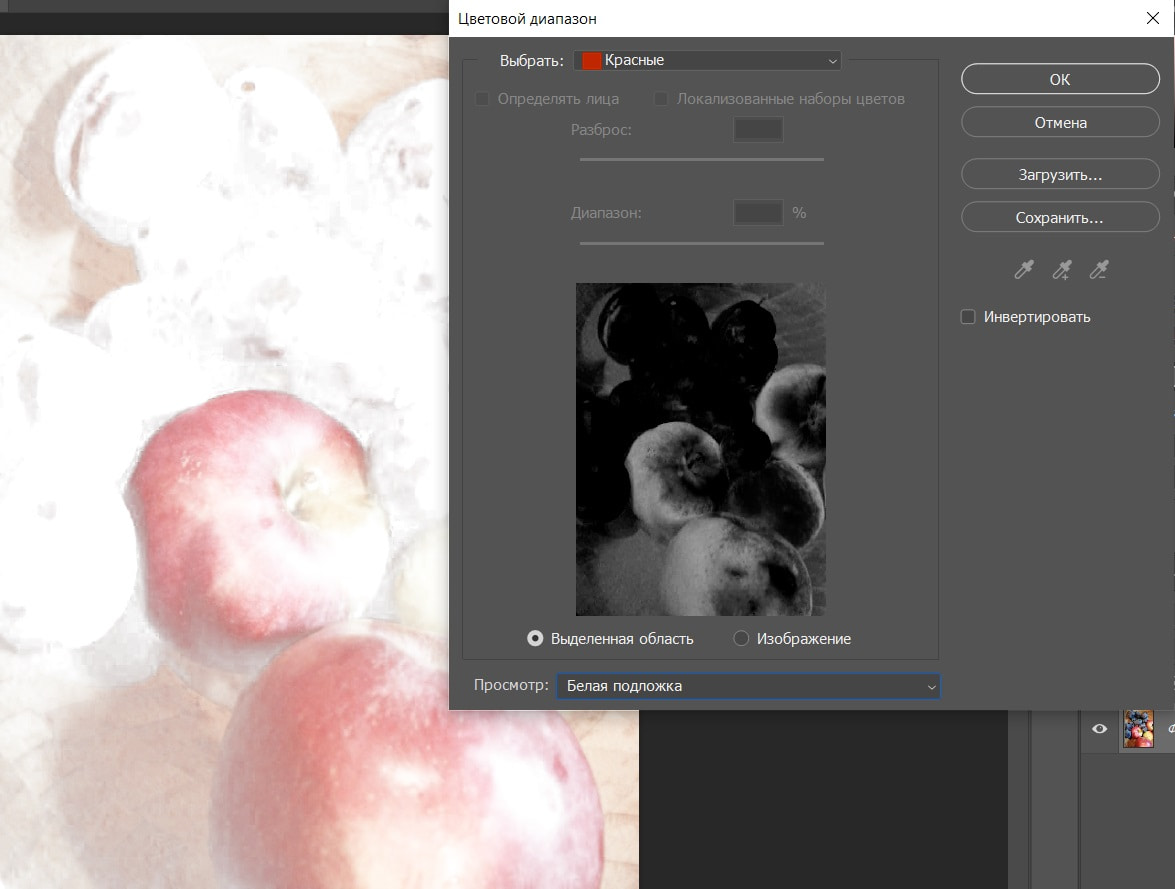1175x889 pixels.
Task: Click the OK button in Цветовой диапазон
Action: (x=1060, y=79)
